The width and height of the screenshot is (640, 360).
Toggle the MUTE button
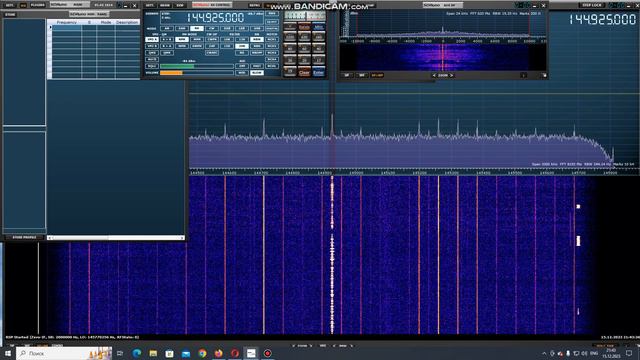coord(152,59)
